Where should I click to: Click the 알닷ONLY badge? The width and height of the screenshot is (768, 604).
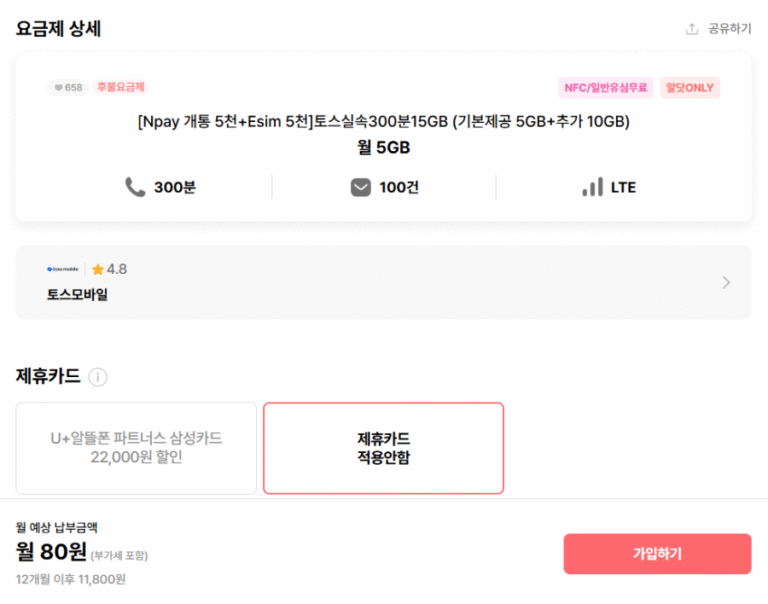(689, 88)
